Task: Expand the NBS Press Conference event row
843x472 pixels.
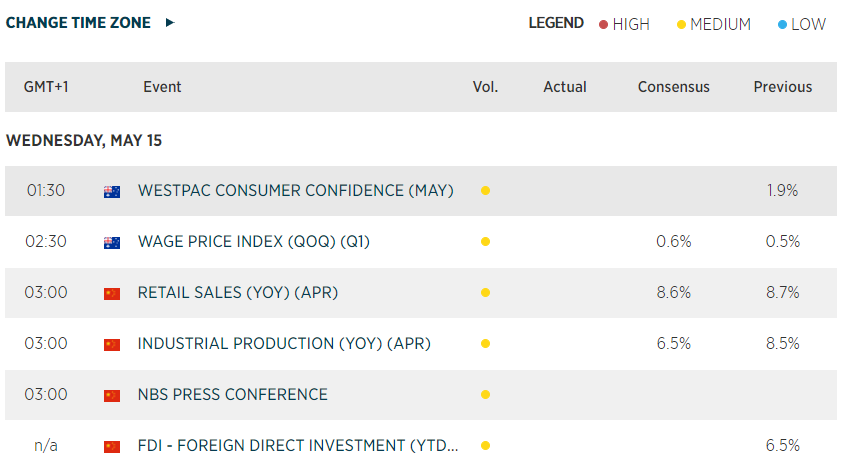Action: coord(232,395)
